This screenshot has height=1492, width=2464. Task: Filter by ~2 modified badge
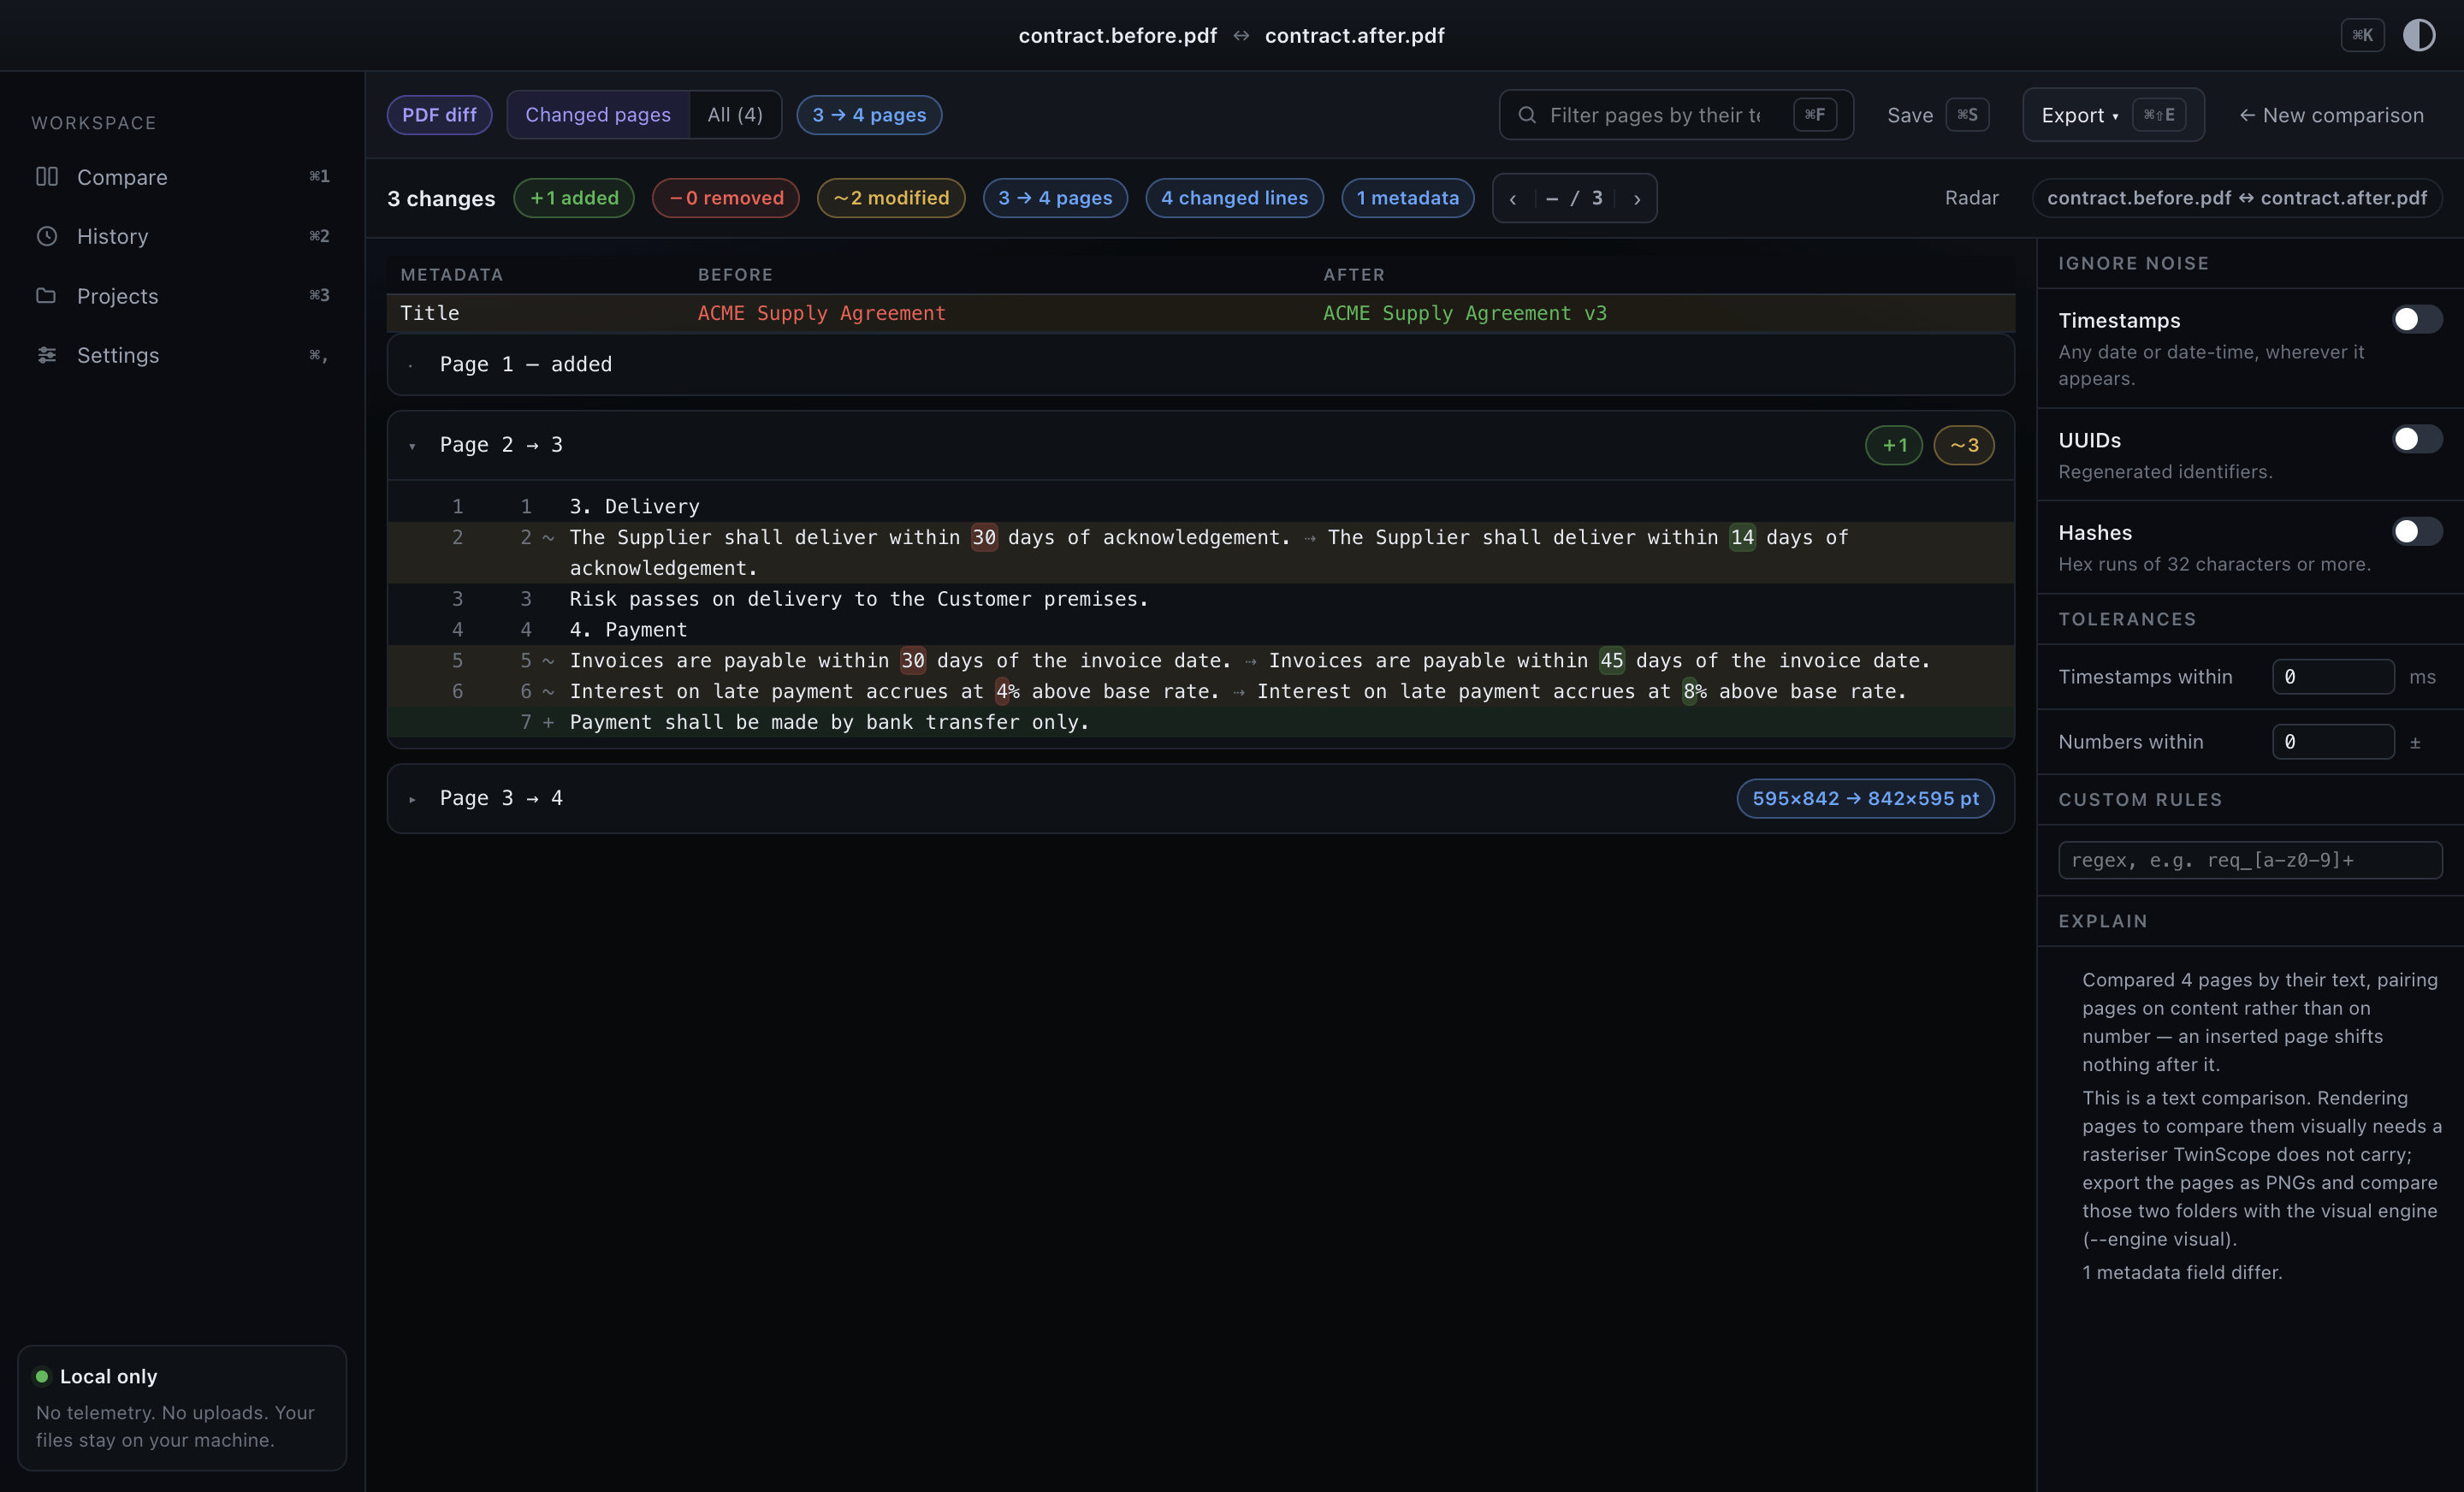(891, 198)
